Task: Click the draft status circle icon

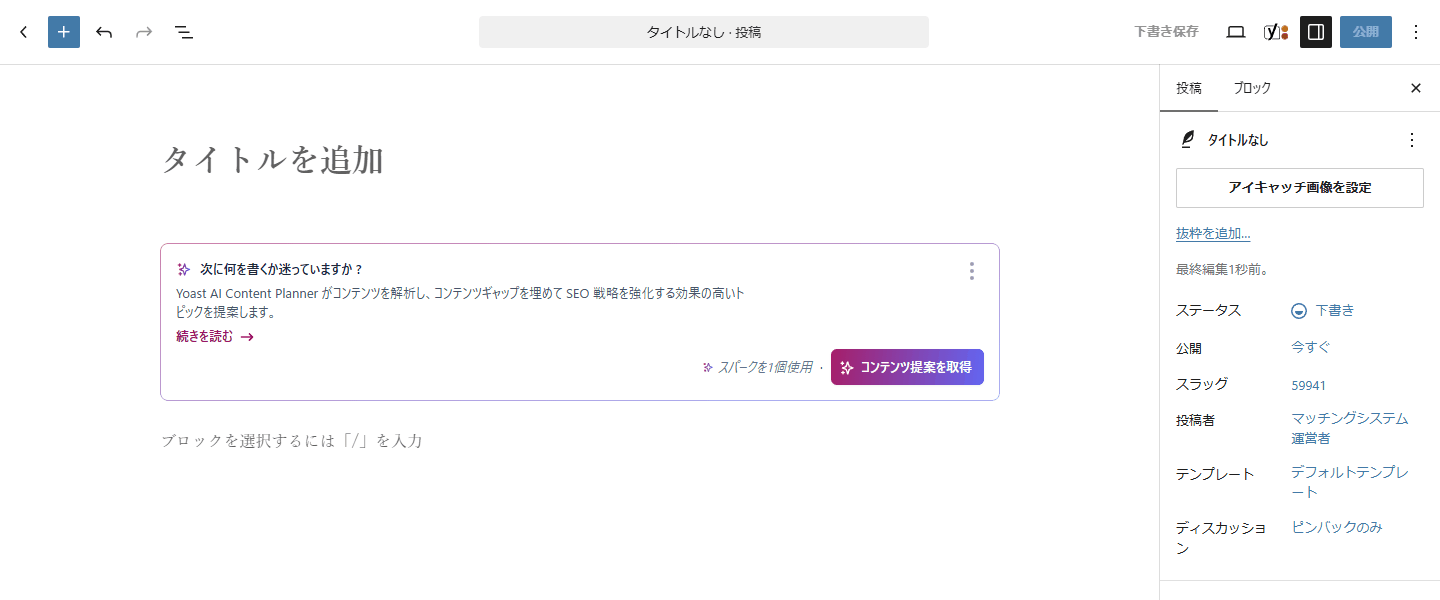Action: tap(1299, 311)
